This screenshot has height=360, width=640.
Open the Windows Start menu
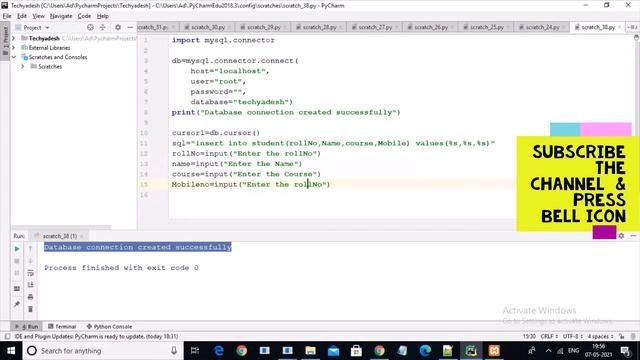pos(11,351)
